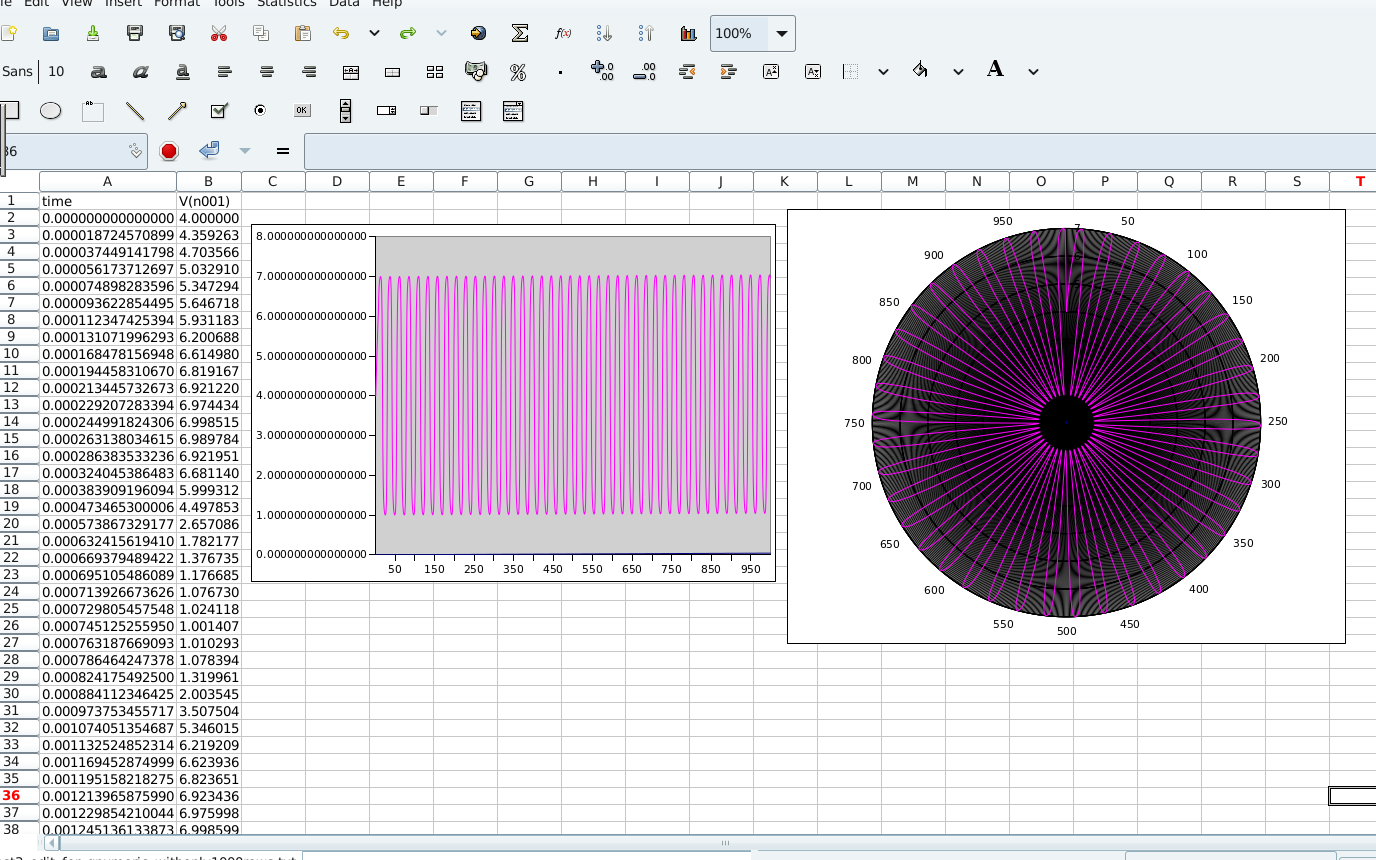Open the Statistics menu

pyautogui.click(x=286, y=3)
